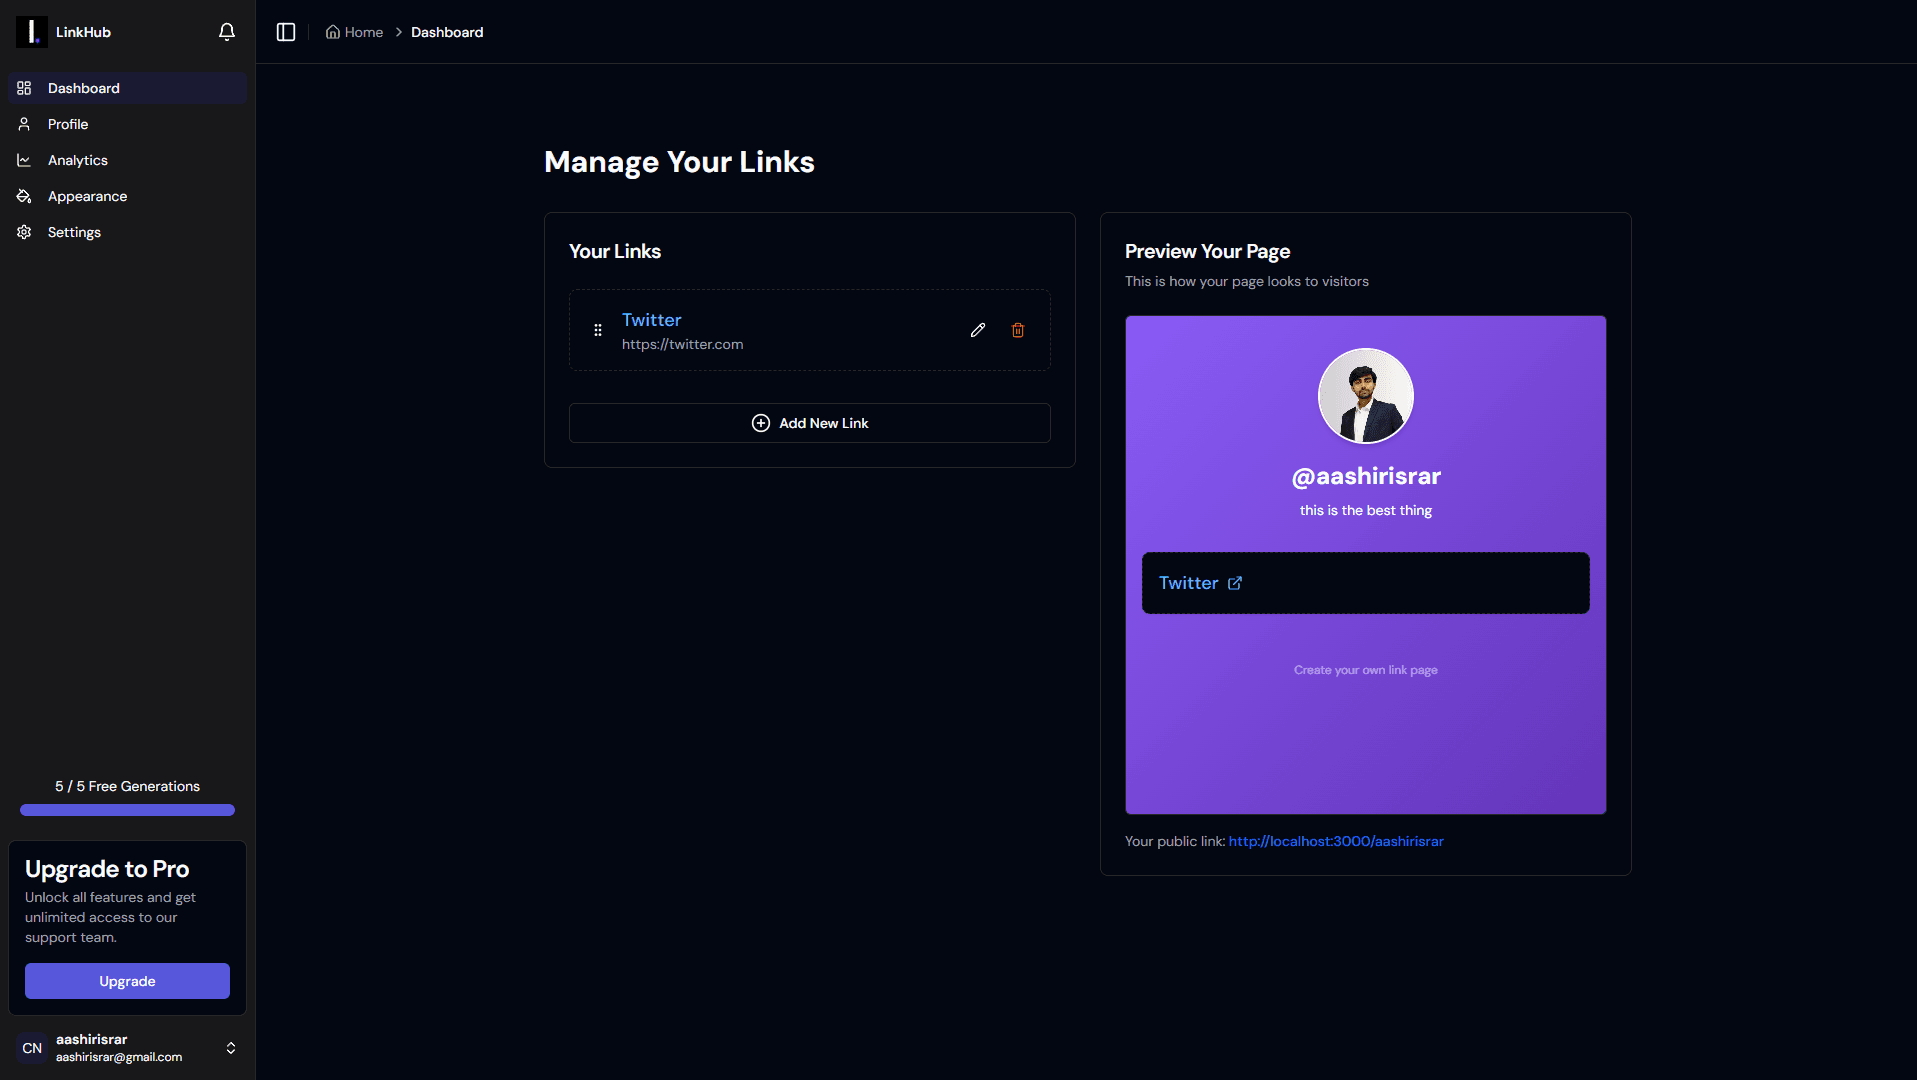This screenshot has height=1080, width=1917.
Task: Click the external link icon on the Twitter preview button
Action: (x=1235, y=583)
